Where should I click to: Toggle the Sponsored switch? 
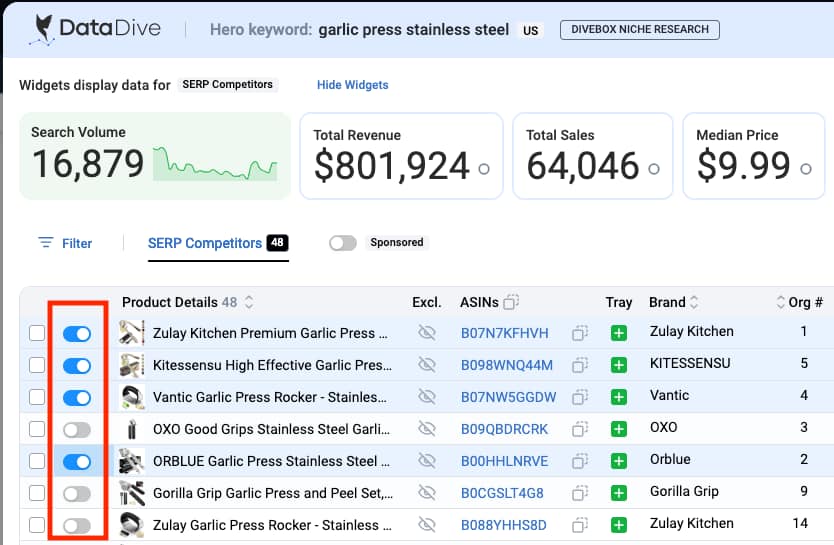[x=343, y=243]
